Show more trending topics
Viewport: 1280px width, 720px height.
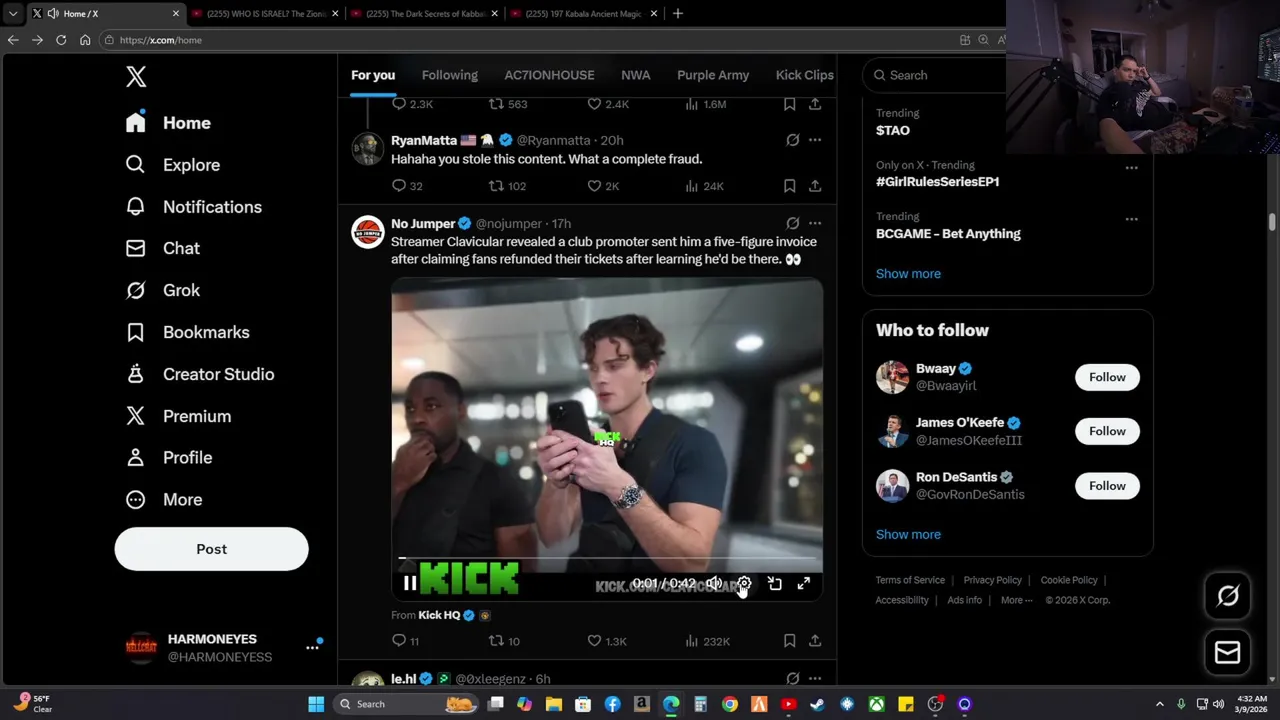[x=908, y=273]
